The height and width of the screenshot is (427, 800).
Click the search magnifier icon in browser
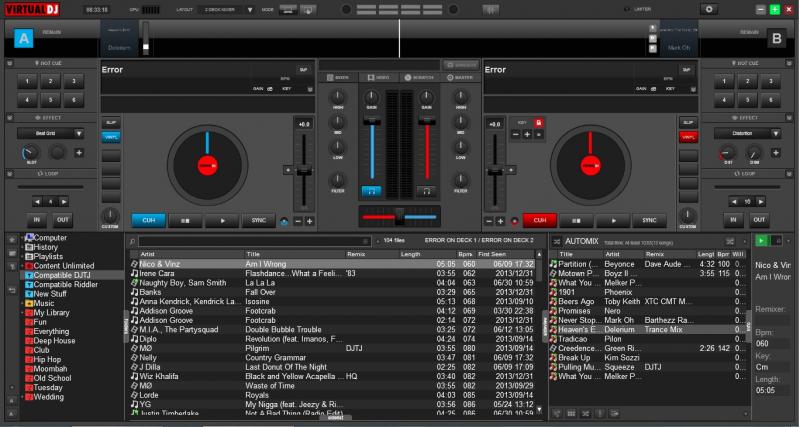[132, 241]
